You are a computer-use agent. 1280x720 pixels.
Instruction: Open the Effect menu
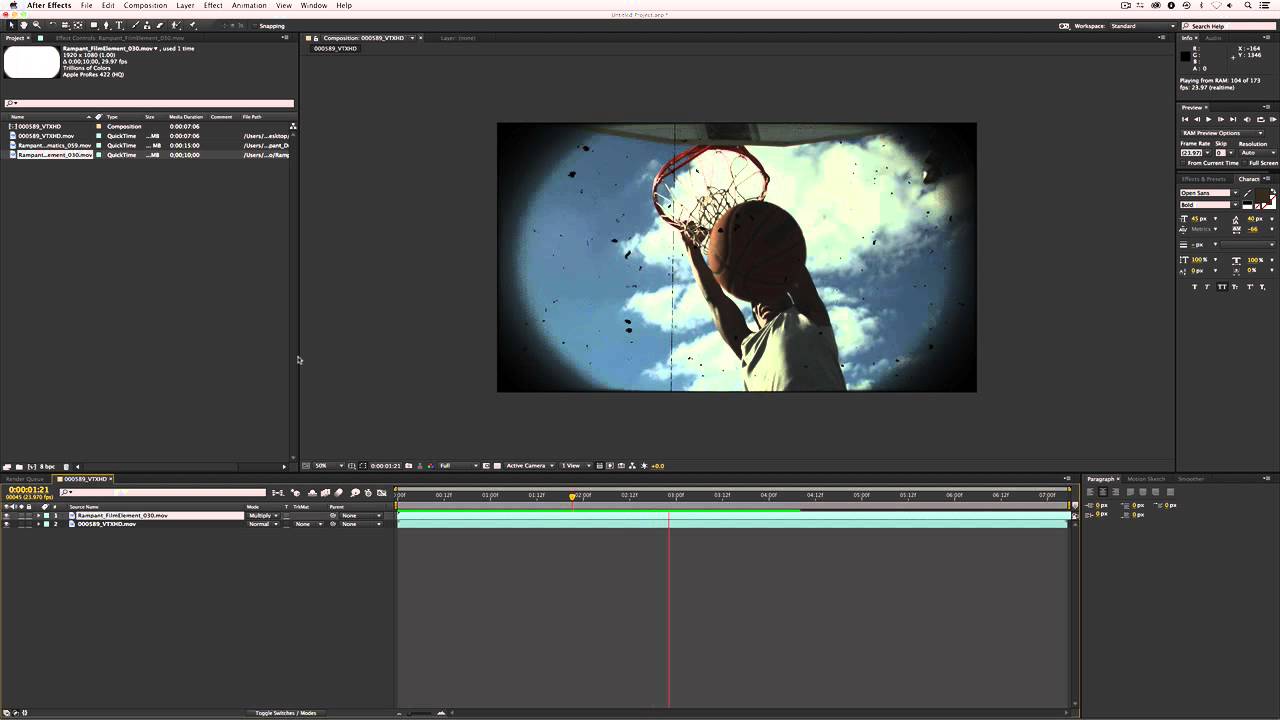coord(213,6)
